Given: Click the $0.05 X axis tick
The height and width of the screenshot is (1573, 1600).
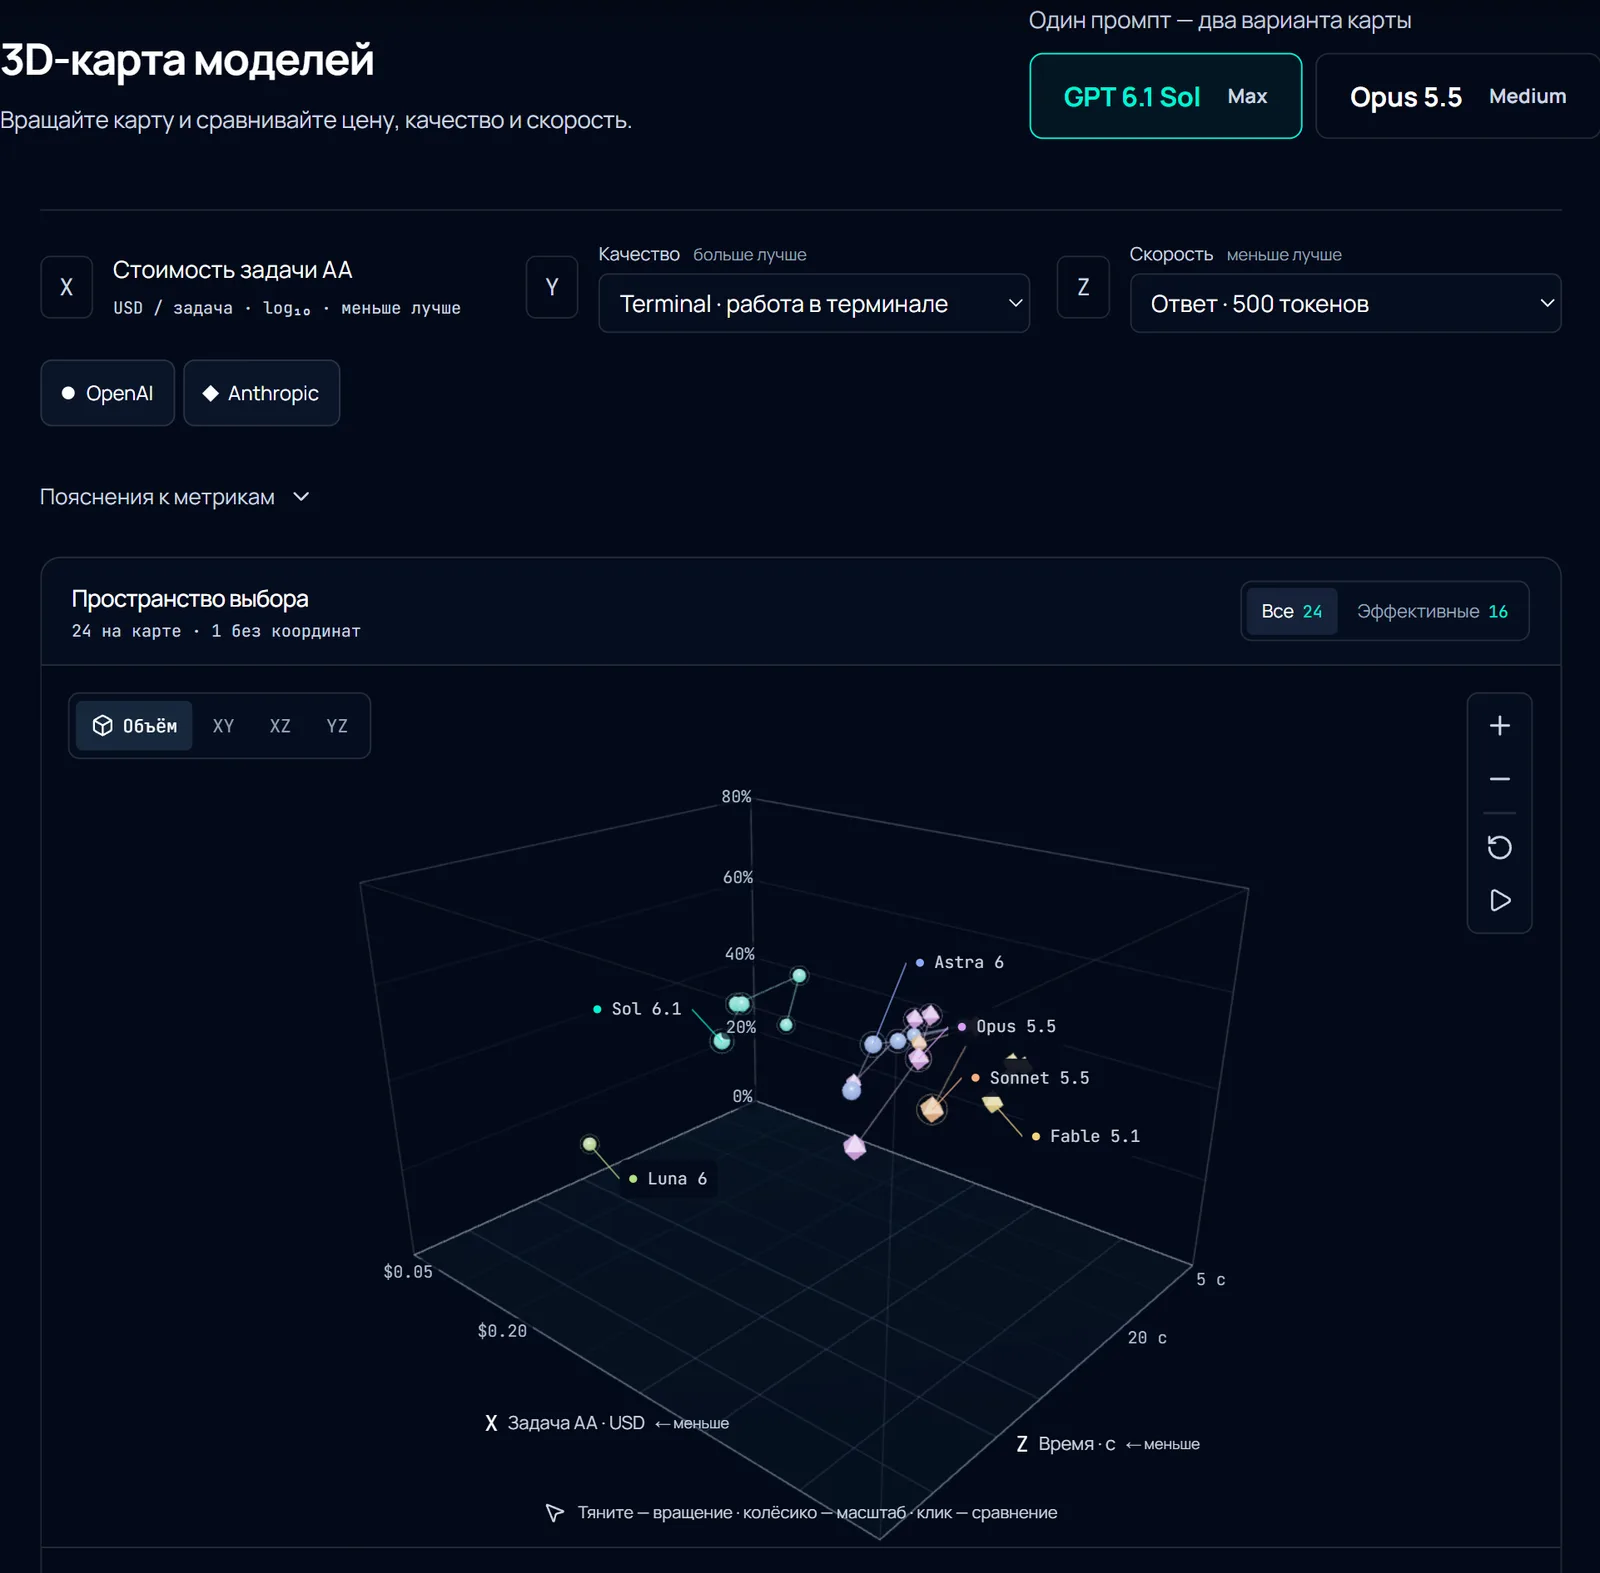Looking at the screenshot, I should click(408, 1272).
